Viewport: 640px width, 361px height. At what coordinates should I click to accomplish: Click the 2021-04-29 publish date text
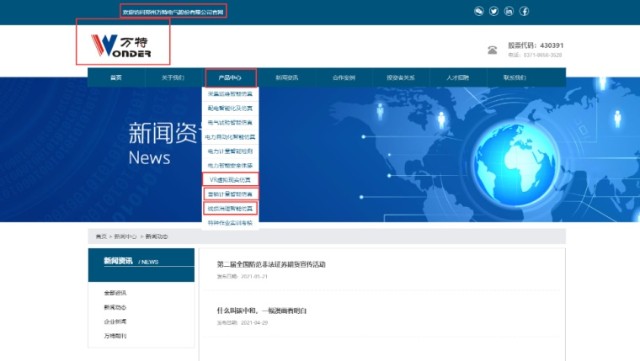pyautogui.click(x=242, y=323)
